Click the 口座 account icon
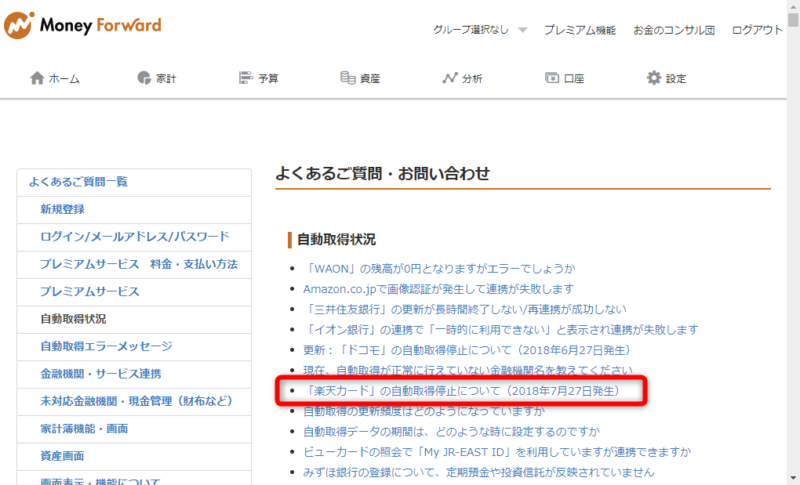Viewport: 800px width, 485px height. (552, 78)
